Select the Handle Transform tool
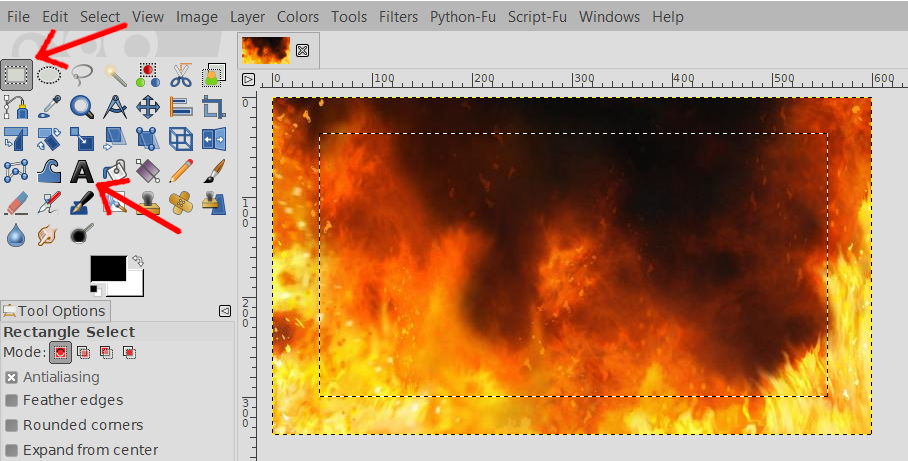This screenshot has height=461, width=908. point(148,139)
